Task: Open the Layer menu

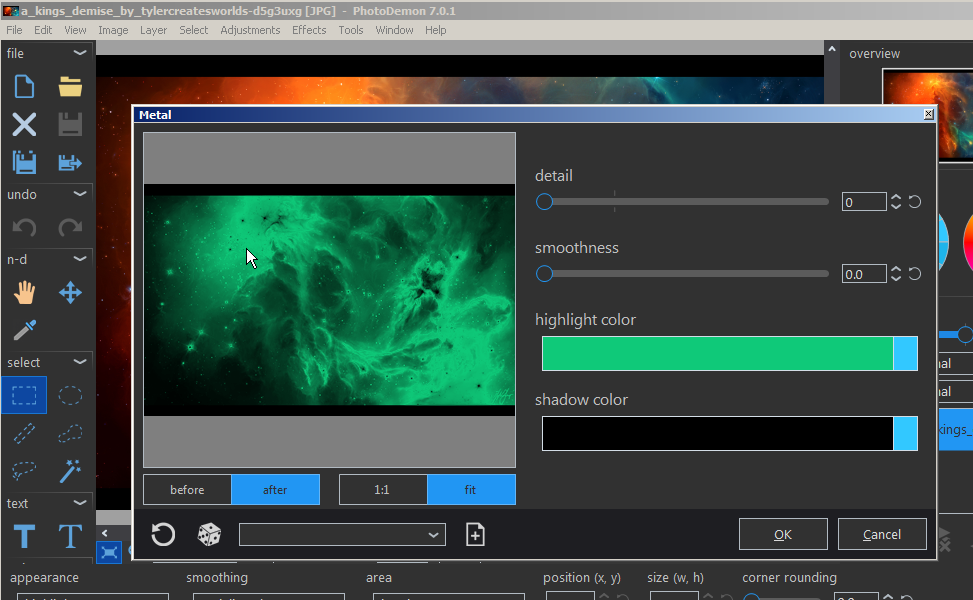Action: [x=153, y=30]
